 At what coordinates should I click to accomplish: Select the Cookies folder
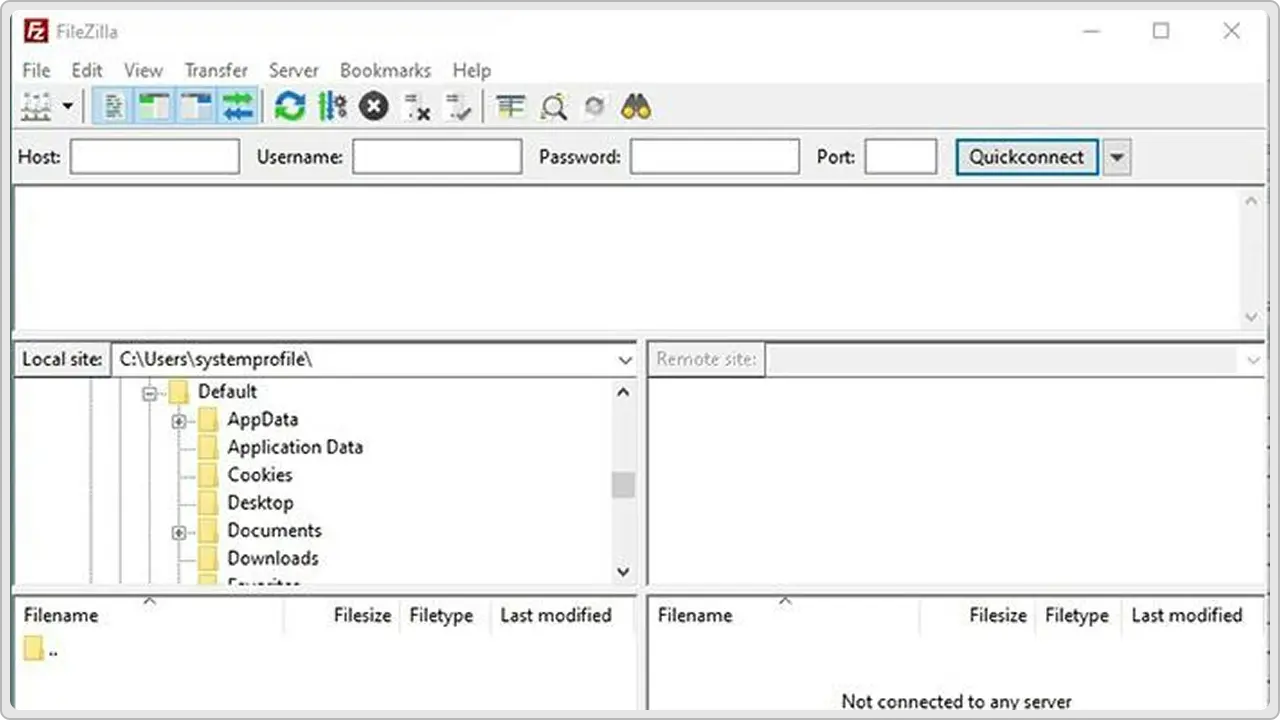coord(260,475)
